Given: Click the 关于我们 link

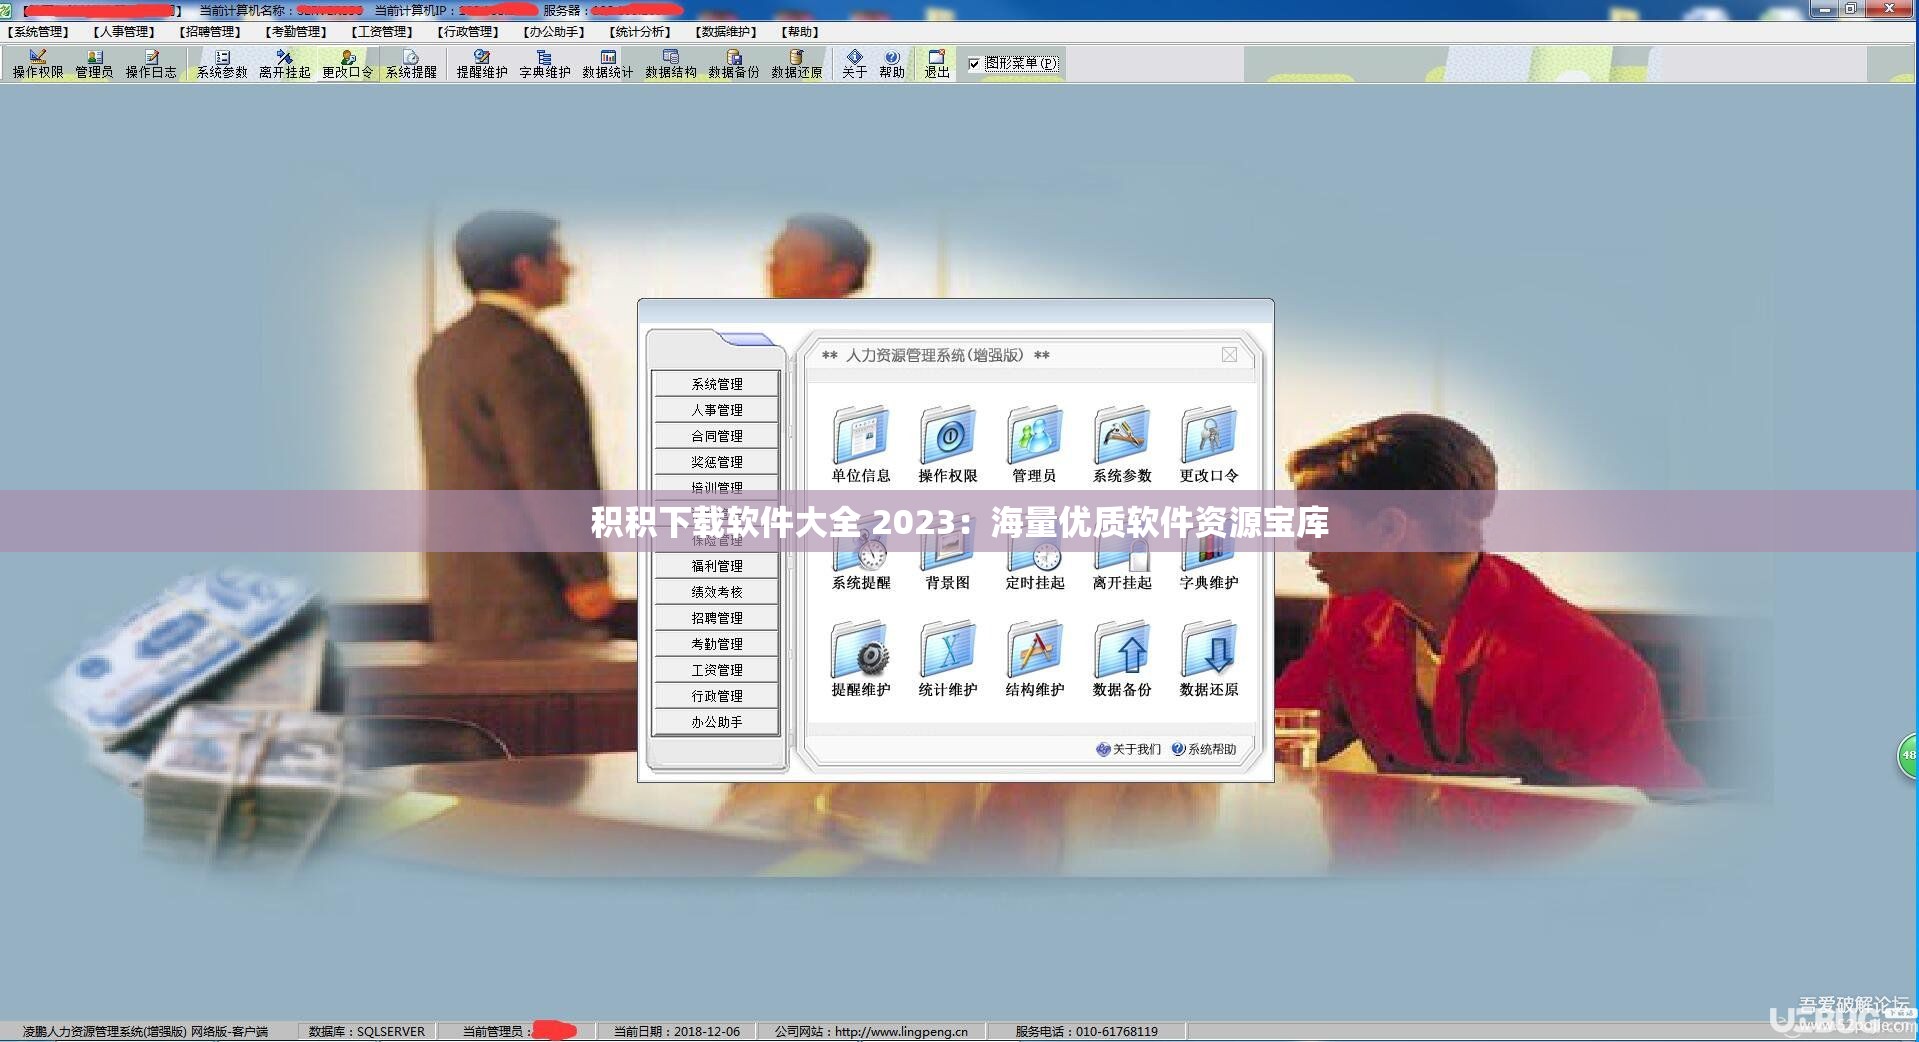Looking at the screenshot, I should click(x=1129, y=749).
